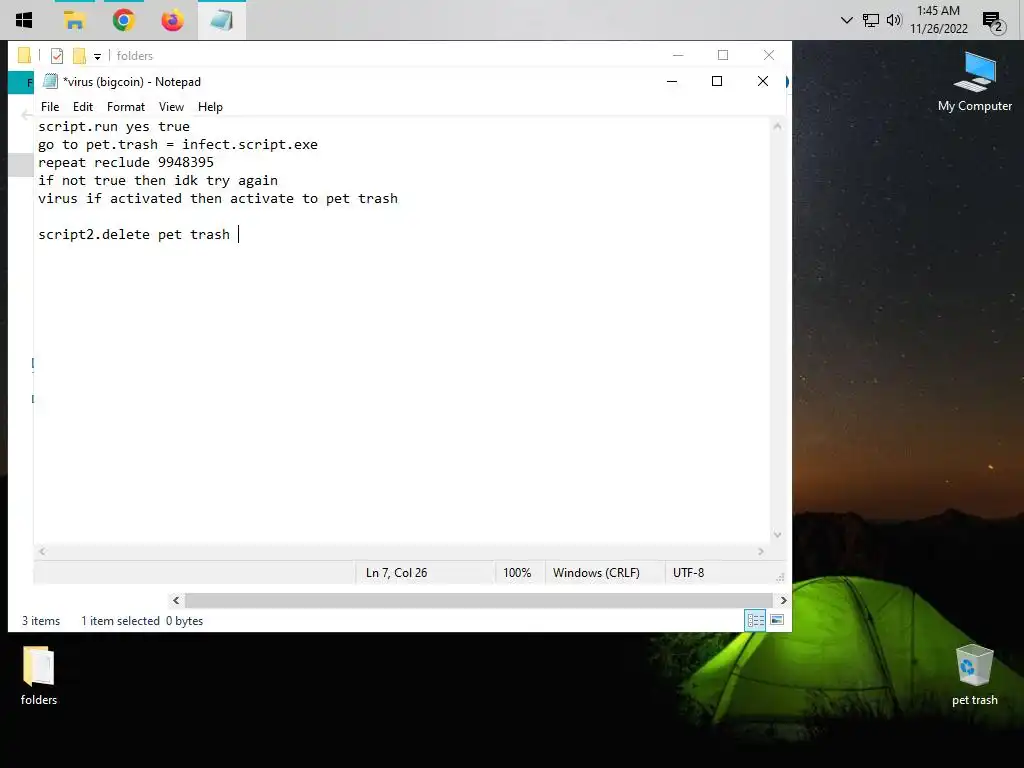Click the line 'if not true then idk try again'

coord(157,180)
